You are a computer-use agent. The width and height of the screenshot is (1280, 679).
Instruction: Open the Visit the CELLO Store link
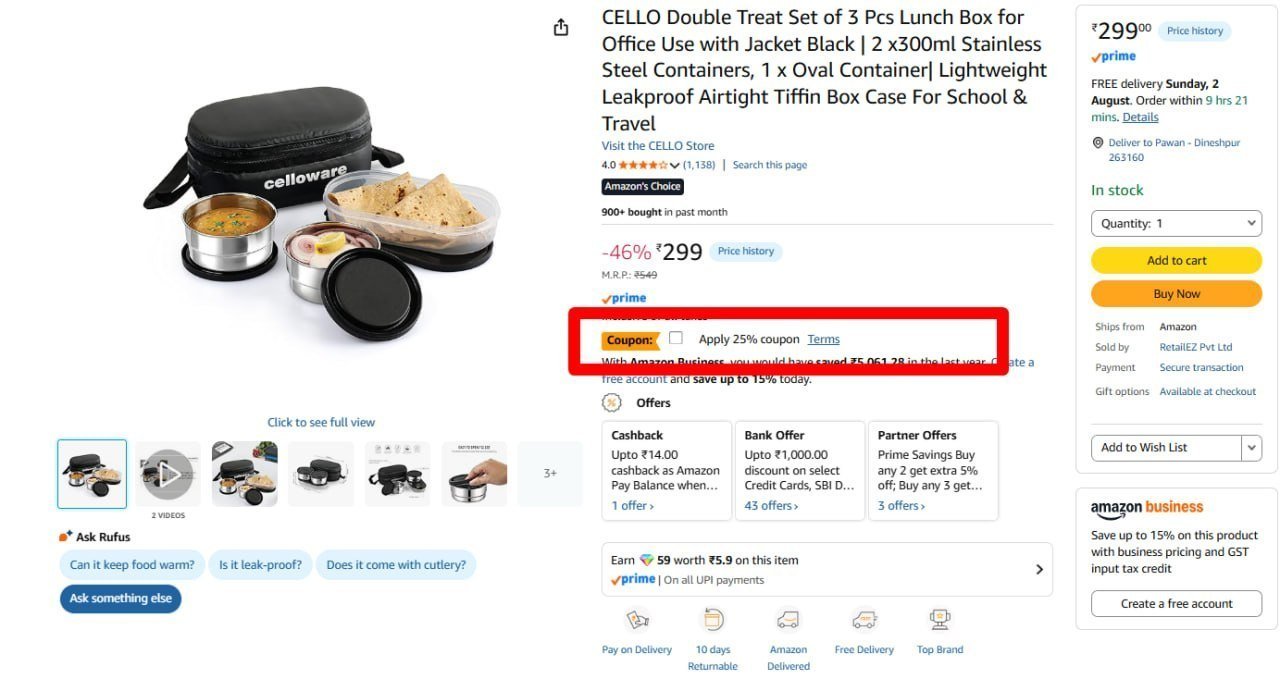click(x=658, y=146)
